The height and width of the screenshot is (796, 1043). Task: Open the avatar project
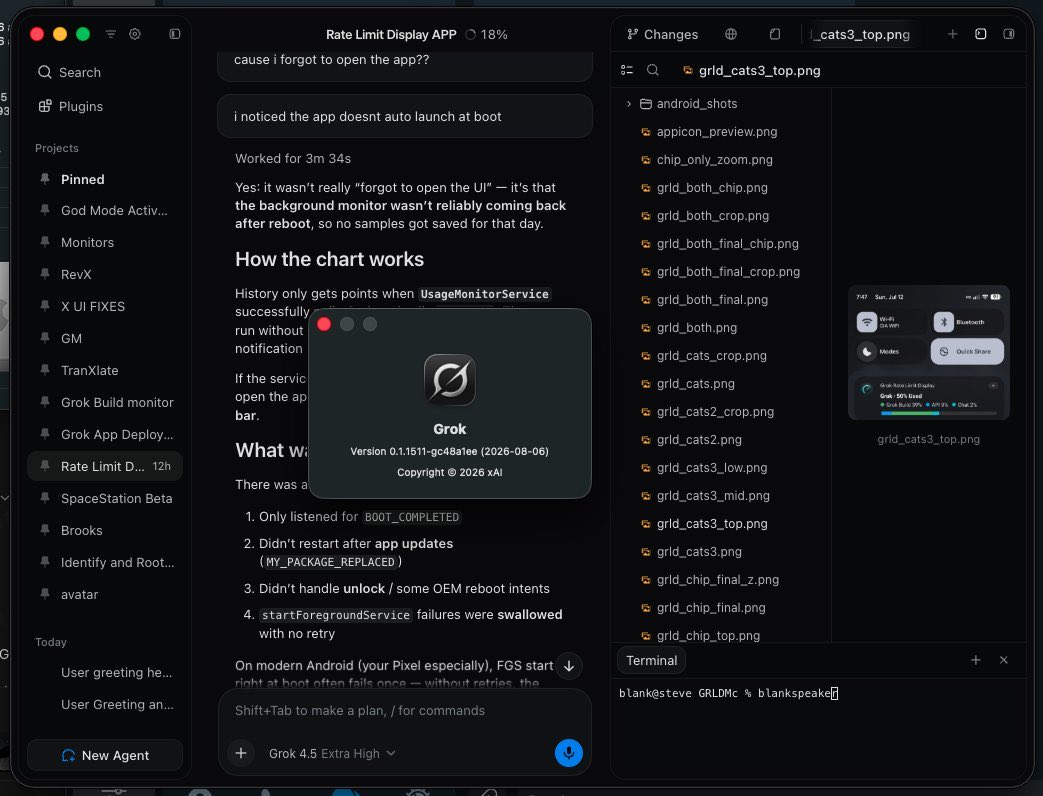click(105, 594)
